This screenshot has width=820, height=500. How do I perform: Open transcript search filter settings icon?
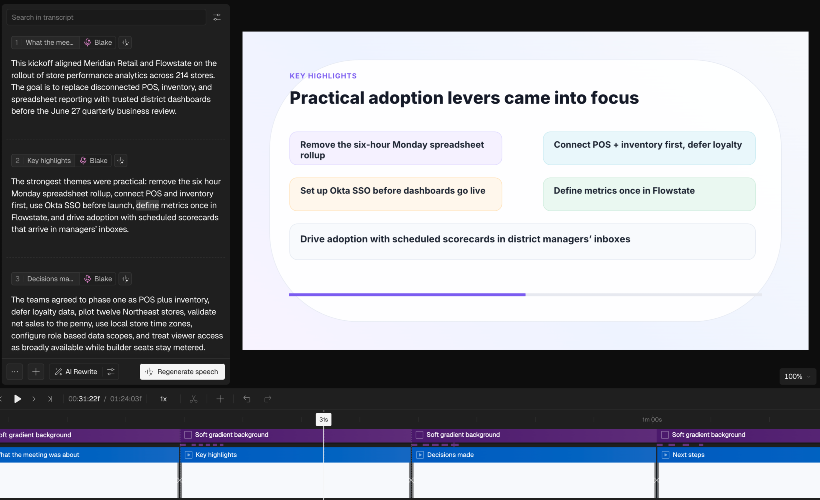217,17
